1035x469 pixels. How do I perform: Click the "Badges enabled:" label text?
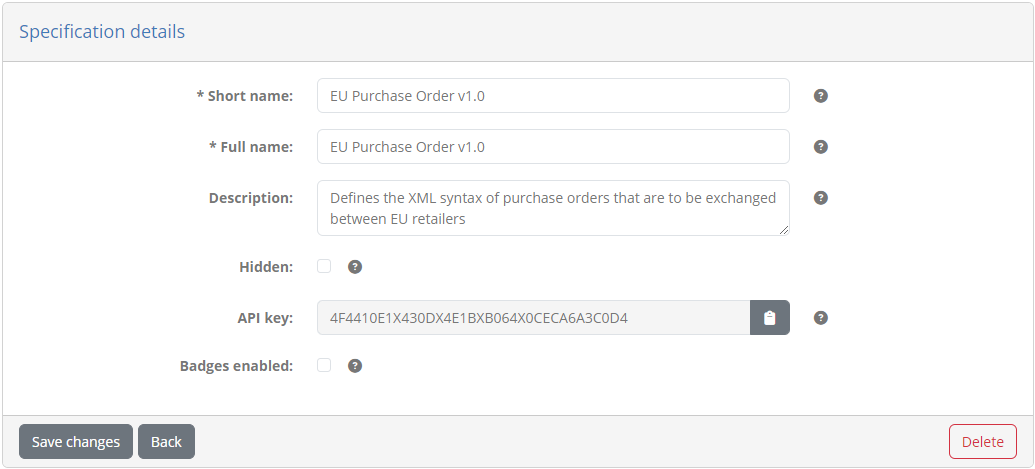[x=236, y=365]
